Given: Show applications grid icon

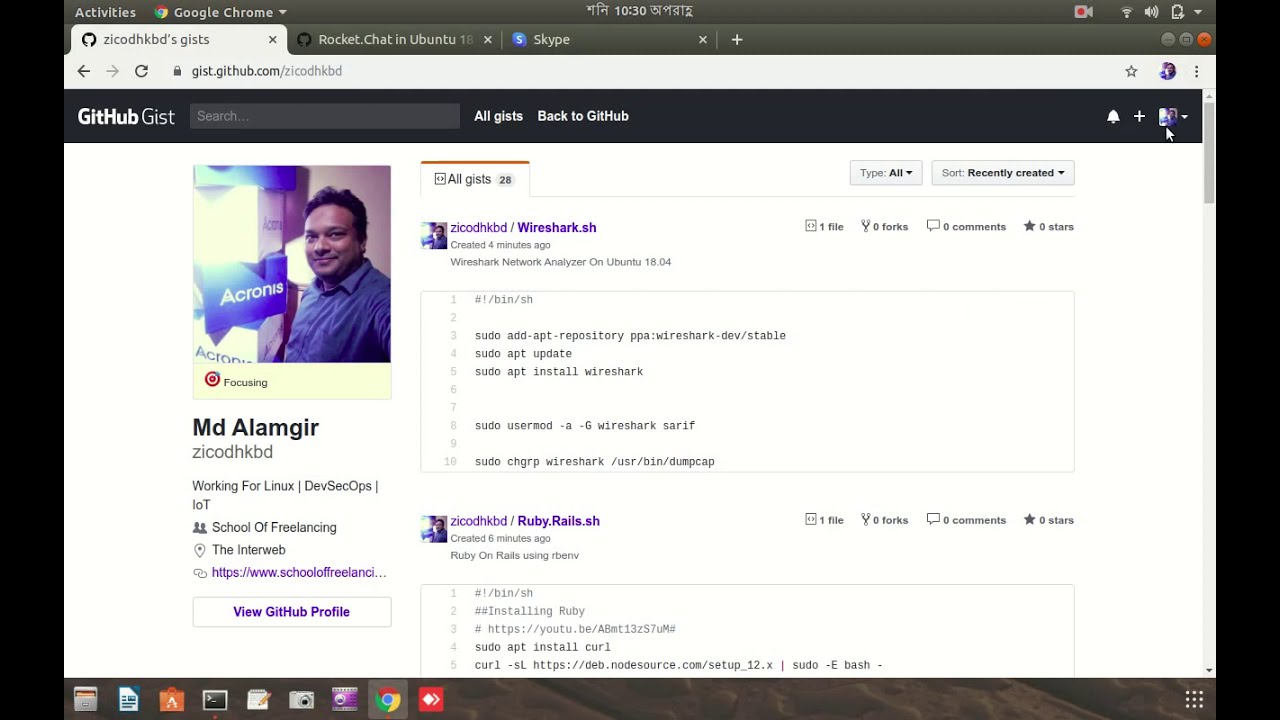Looking at the screenshot, I should click(1194, 699).
